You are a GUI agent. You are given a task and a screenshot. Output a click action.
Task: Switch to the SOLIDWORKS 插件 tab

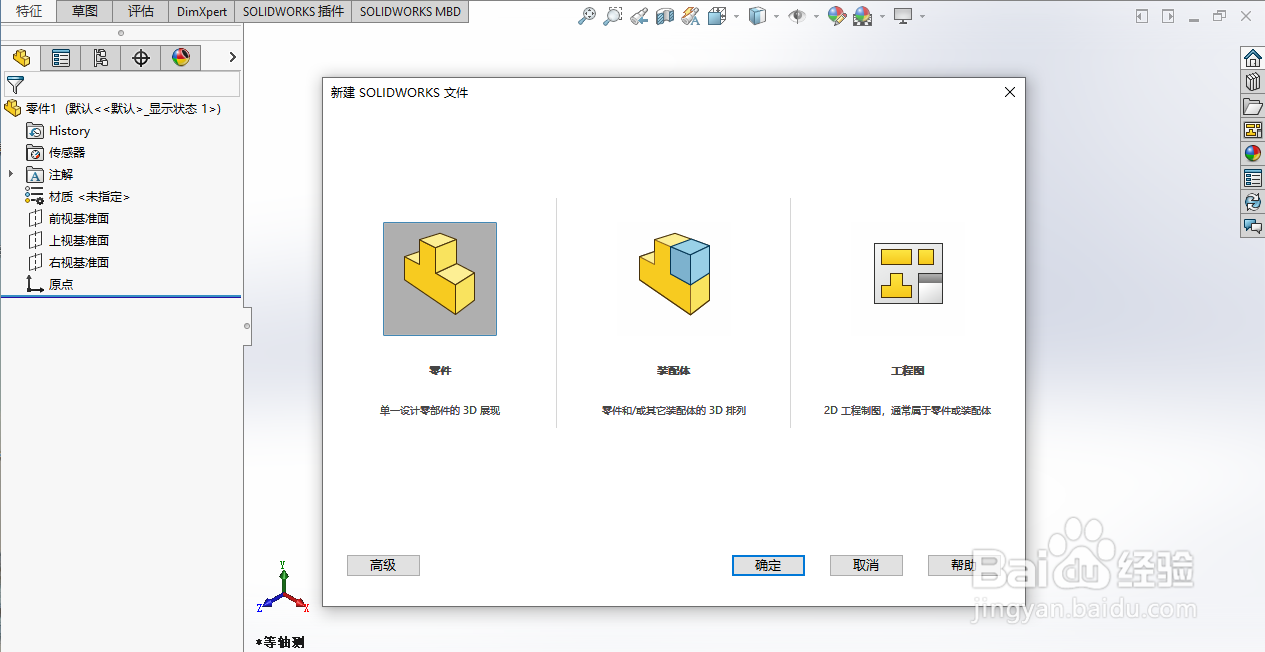click(x=293, y=12)
